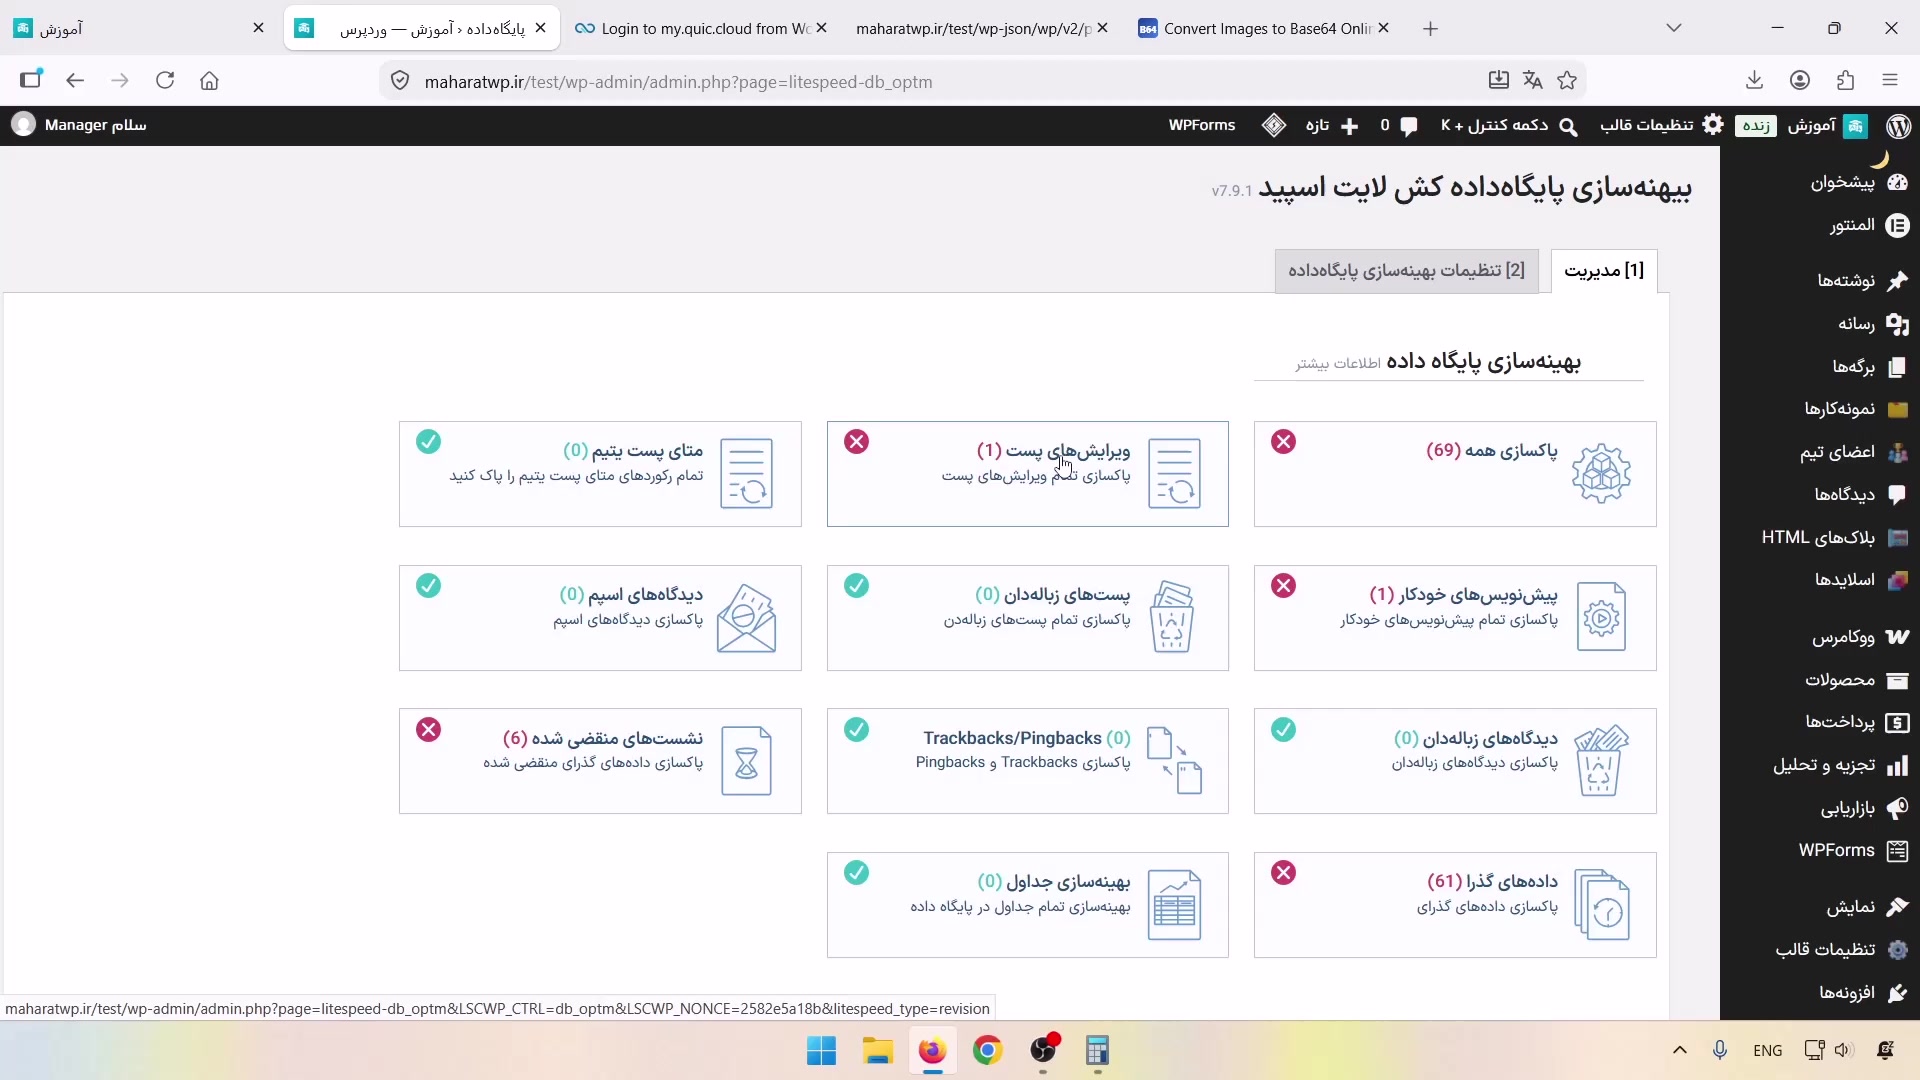Click the WordPress logo in admin bar
The width and height of the screenshot is (1920, 1080).
click(x=1898, y=125)
